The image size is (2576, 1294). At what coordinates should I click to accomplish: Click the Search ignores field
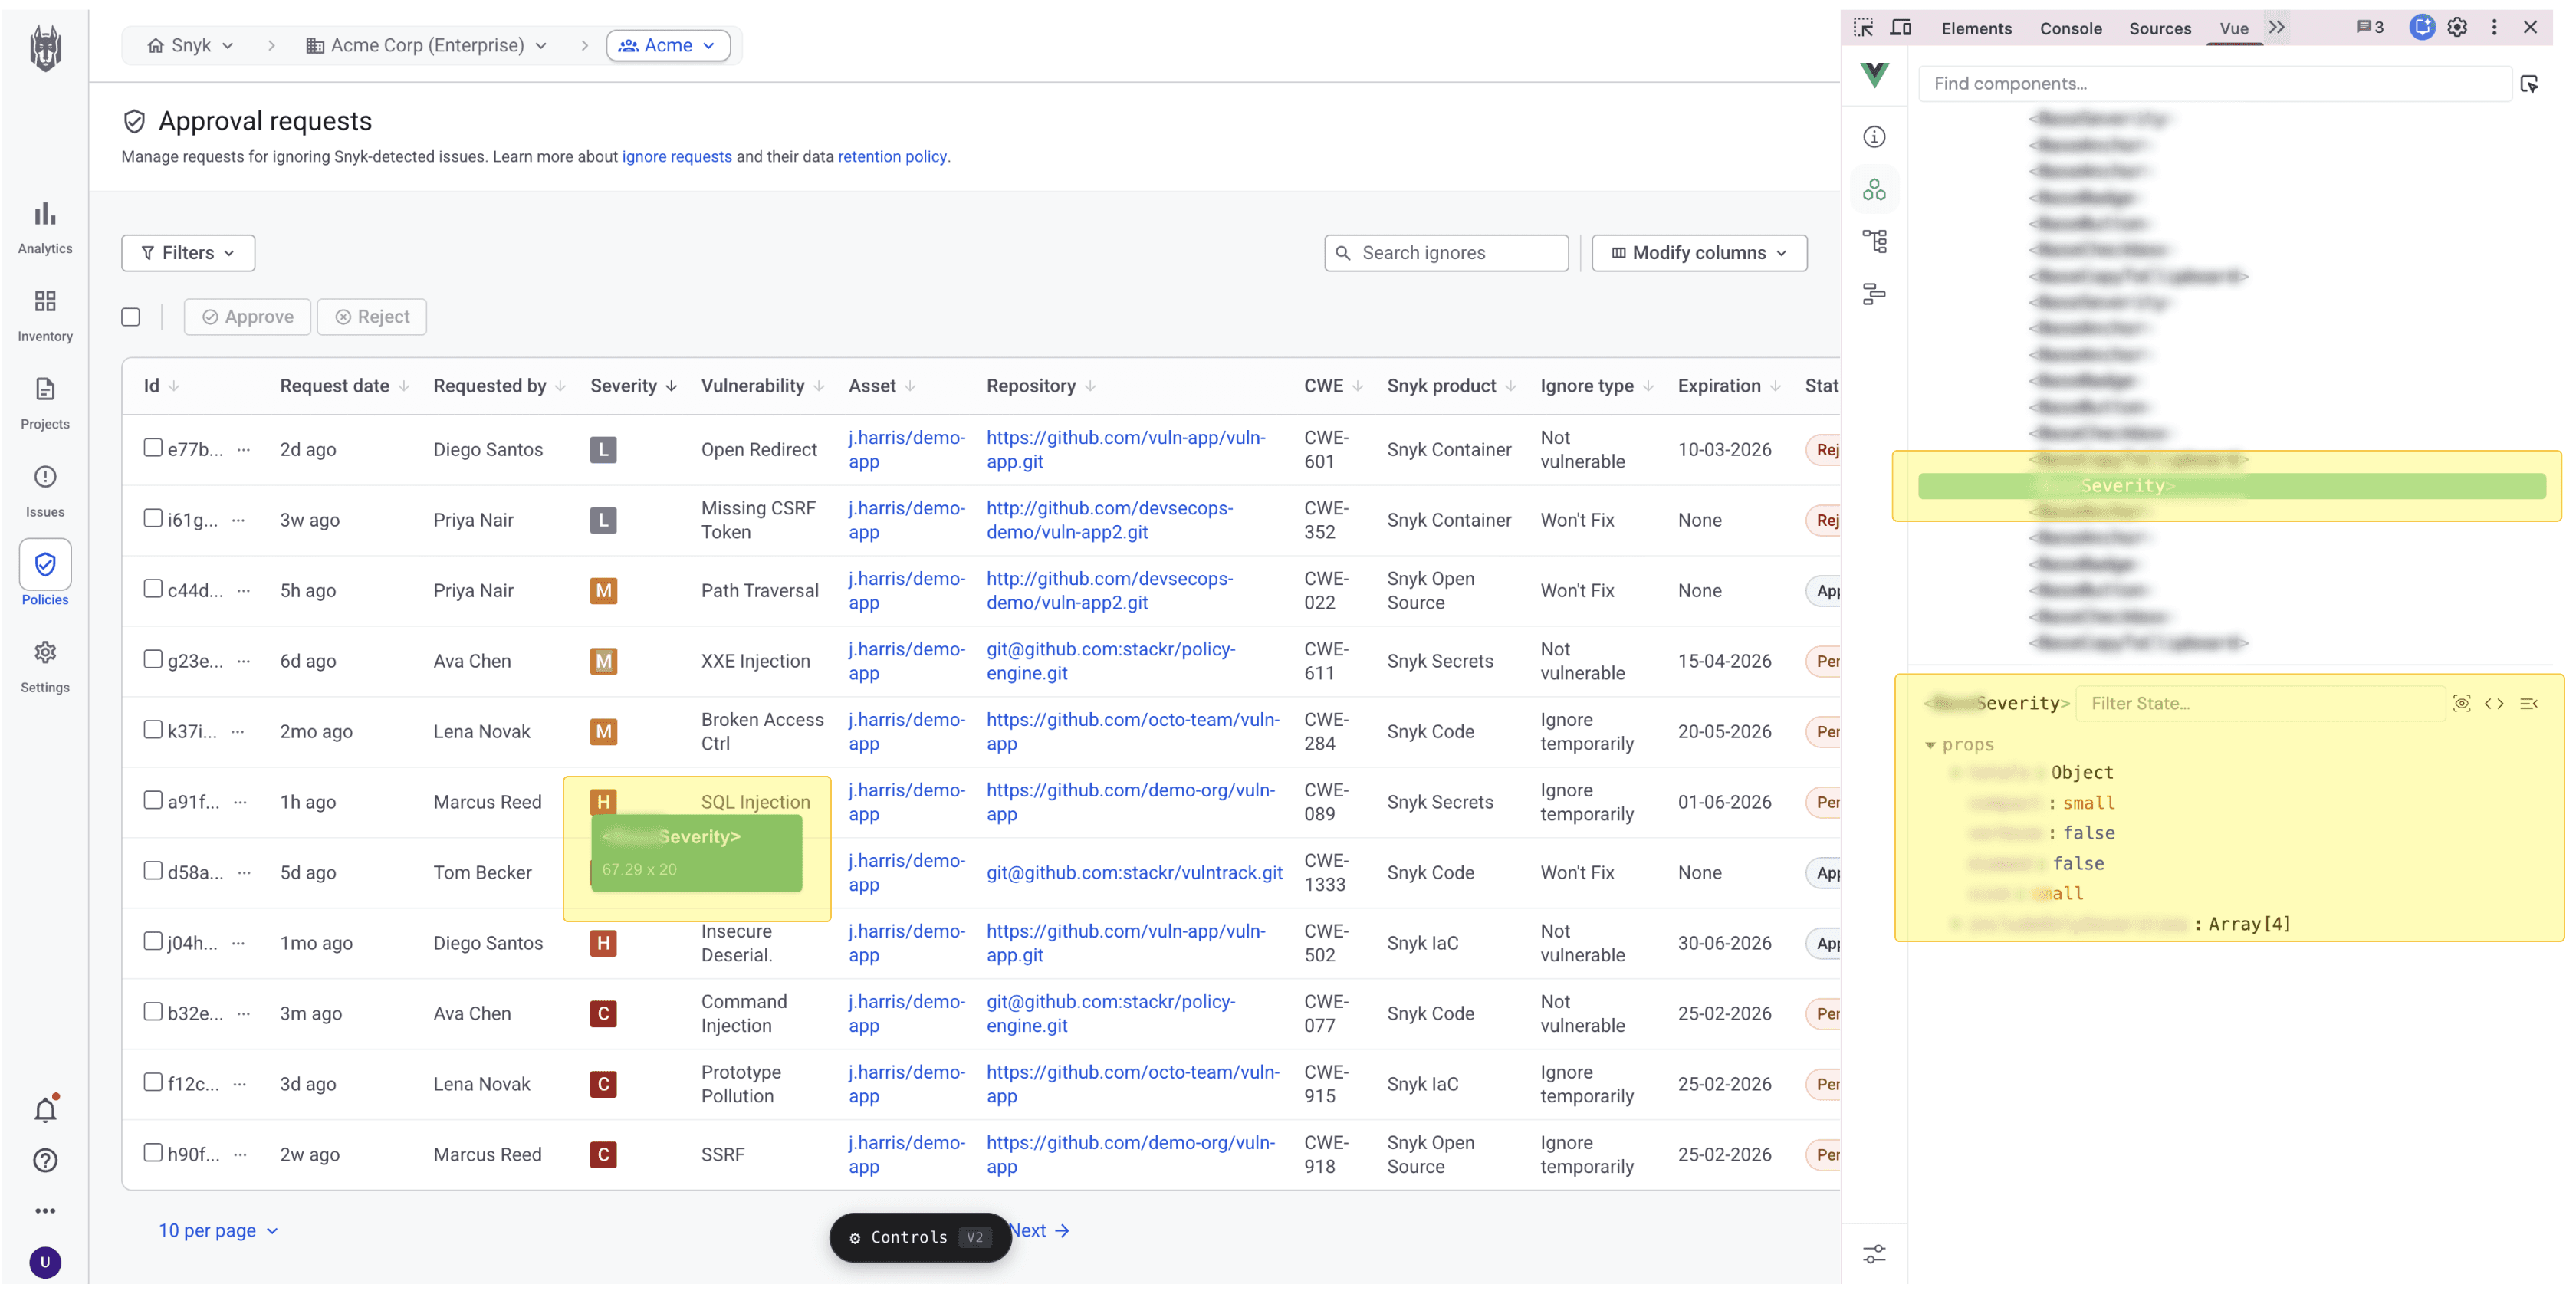[x=1446, y=253]
